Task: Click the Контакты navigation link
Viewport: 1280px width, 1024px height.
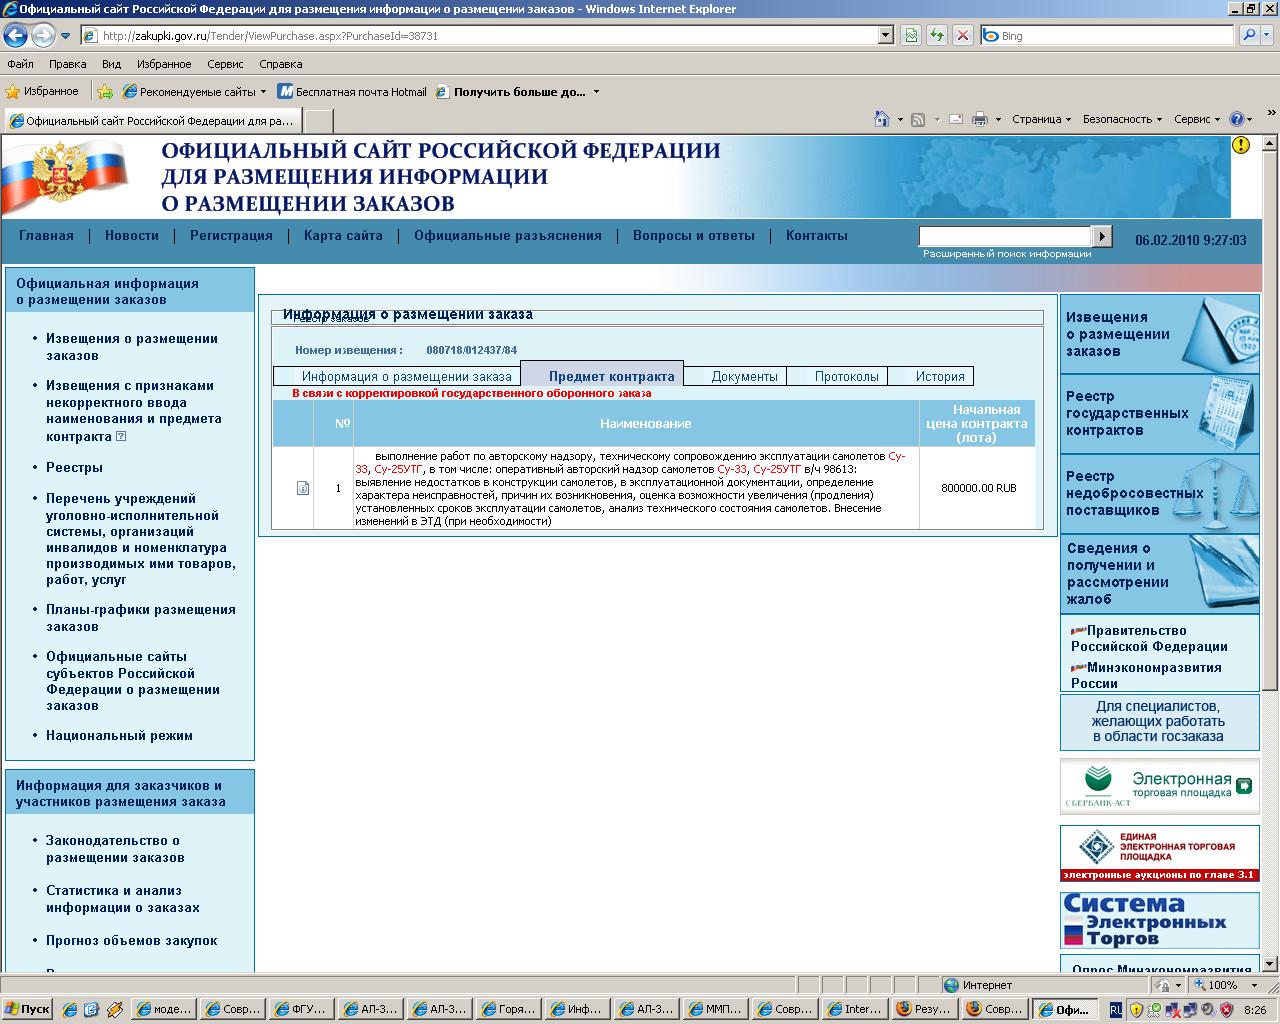Action: (x=816, y=236)
